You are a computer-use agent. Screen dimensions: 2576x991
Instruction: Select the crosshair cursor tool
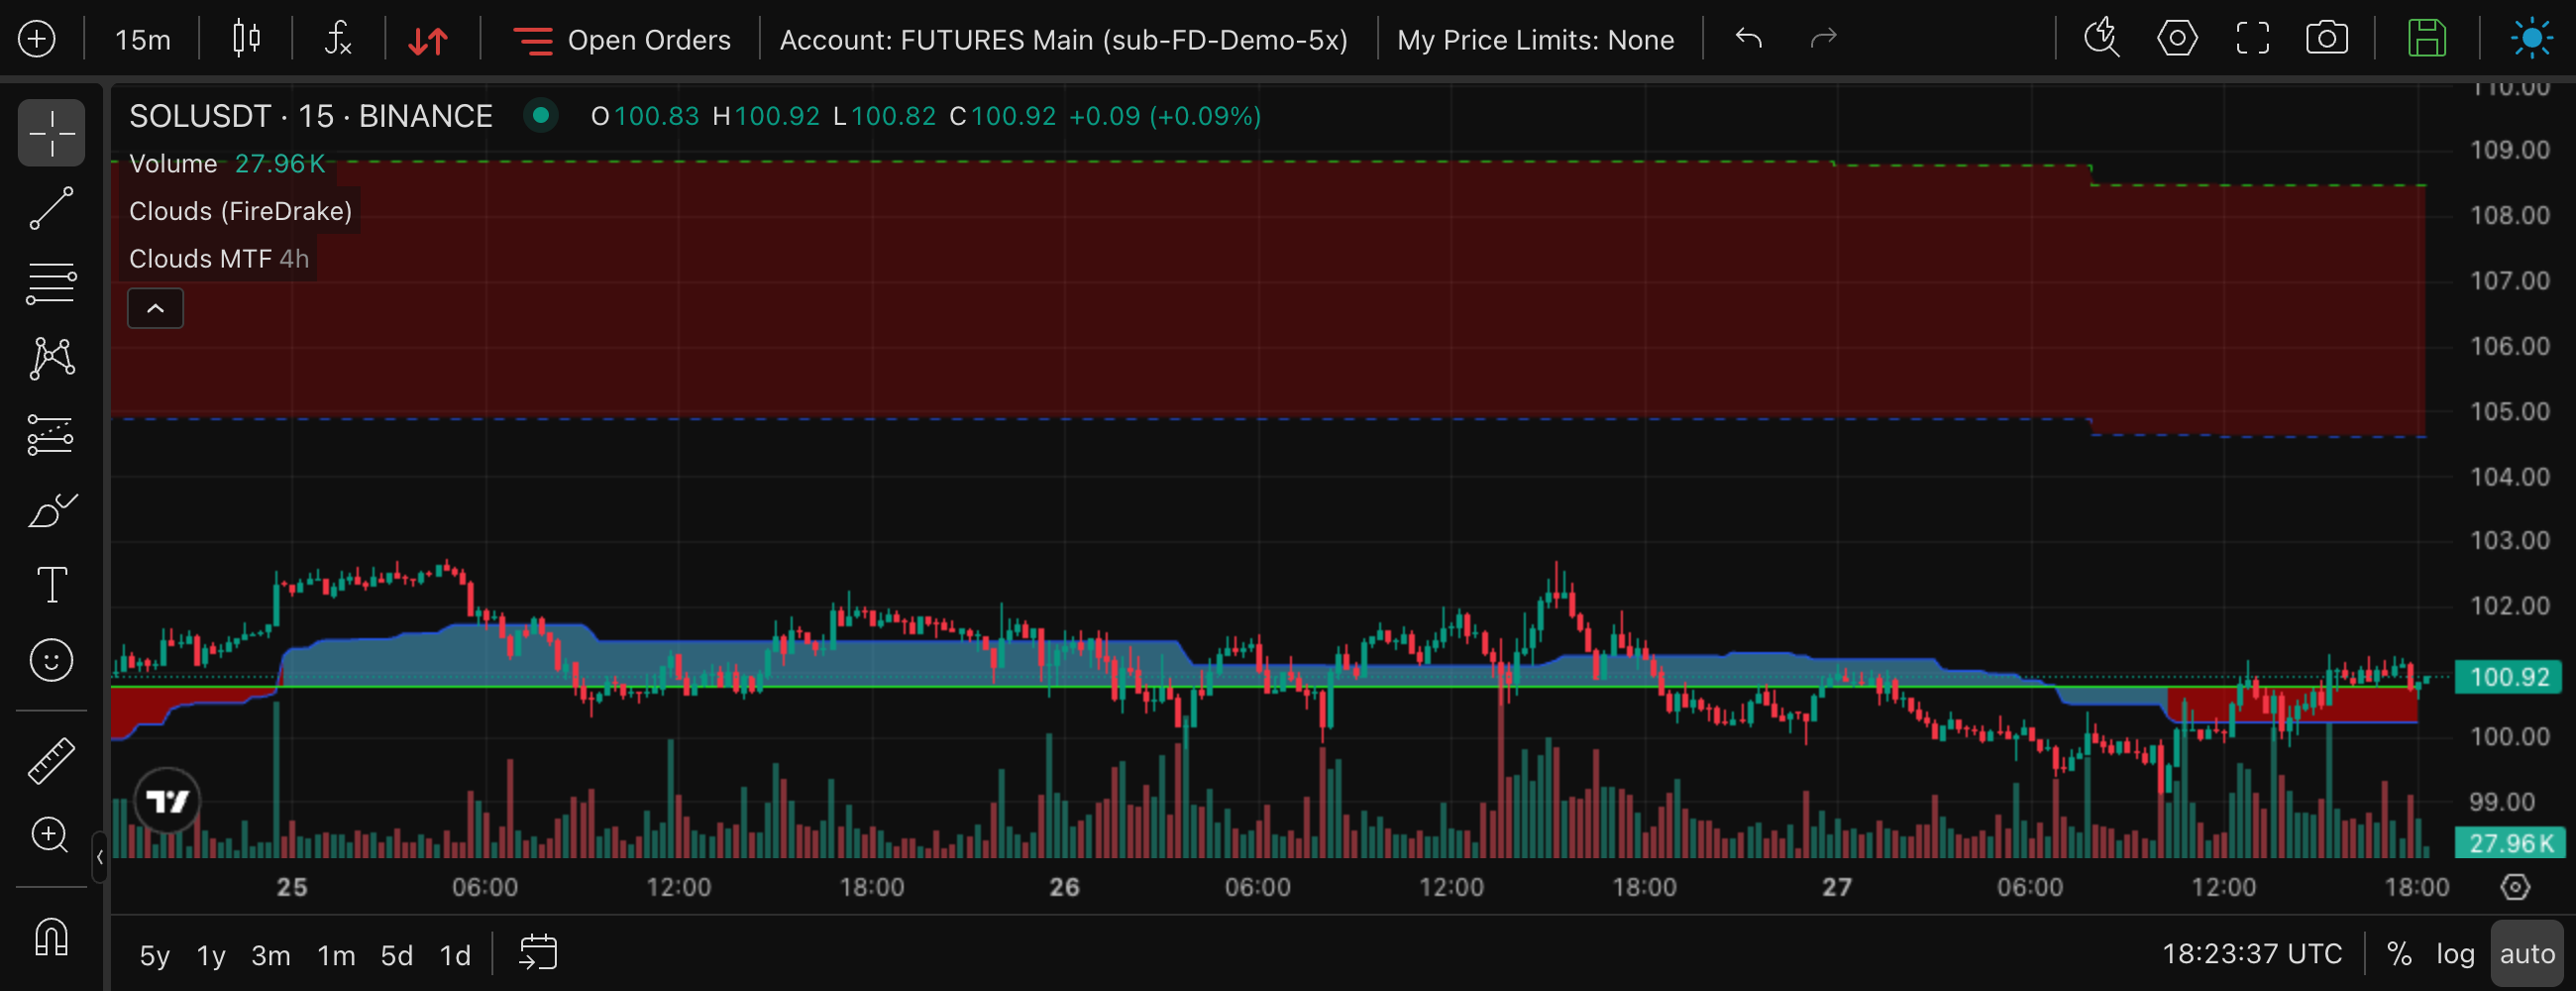click(51, 132)
